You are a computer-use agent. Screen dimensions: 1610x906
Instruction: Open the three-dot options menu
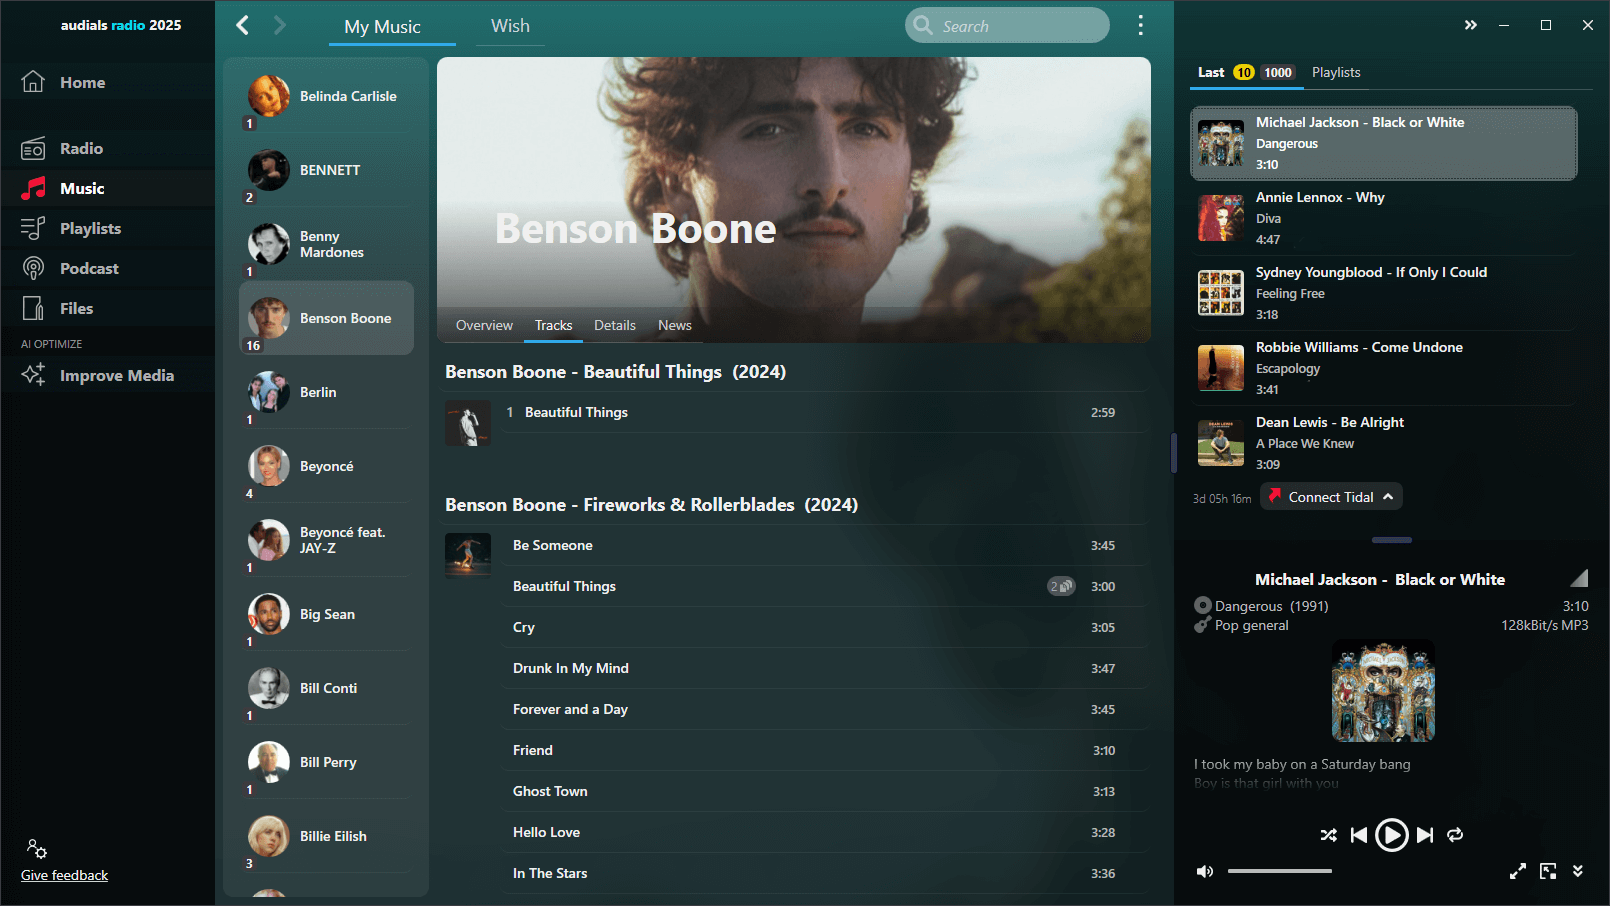click(1140, 26)
